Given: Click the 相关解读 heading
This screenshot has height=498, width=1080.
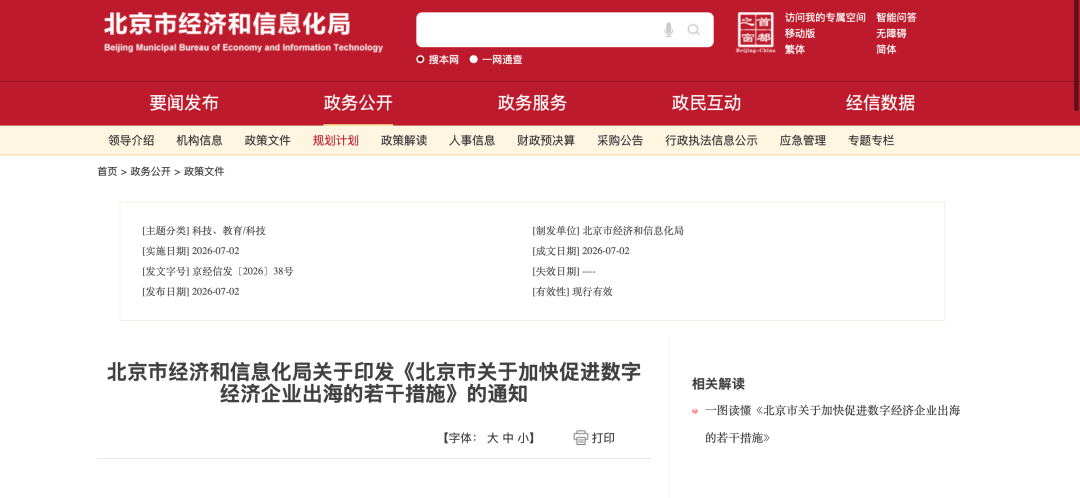Looking at the screenshot, I should click(718, 384).
